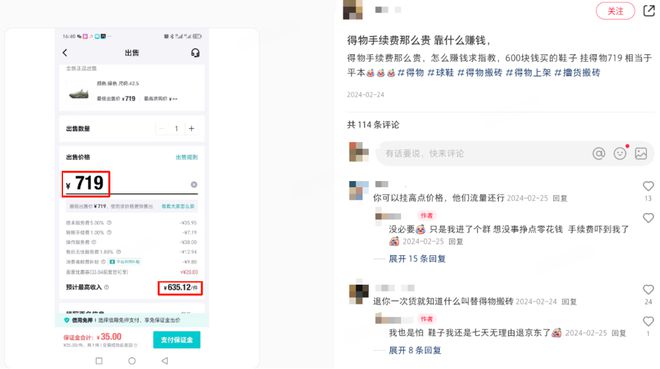Expand 展开 8 条回复 replies
This screenshot has width=660, height=369.
[415, 350]
